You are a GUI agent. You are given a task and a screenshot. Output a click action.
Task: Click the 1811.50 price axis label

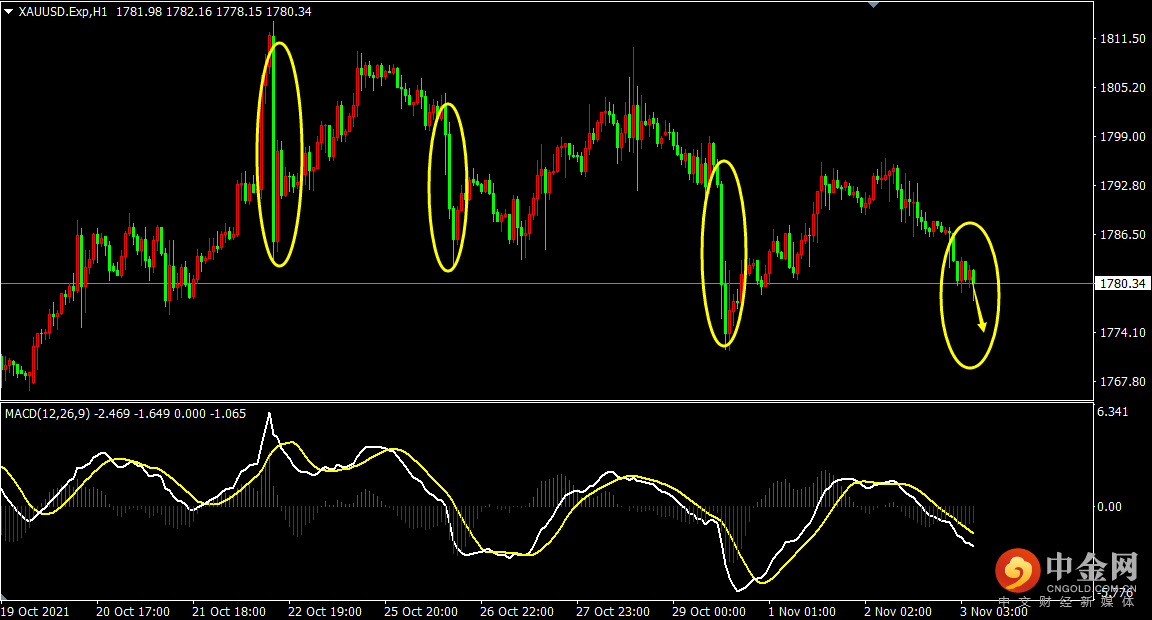[1122, 39]
